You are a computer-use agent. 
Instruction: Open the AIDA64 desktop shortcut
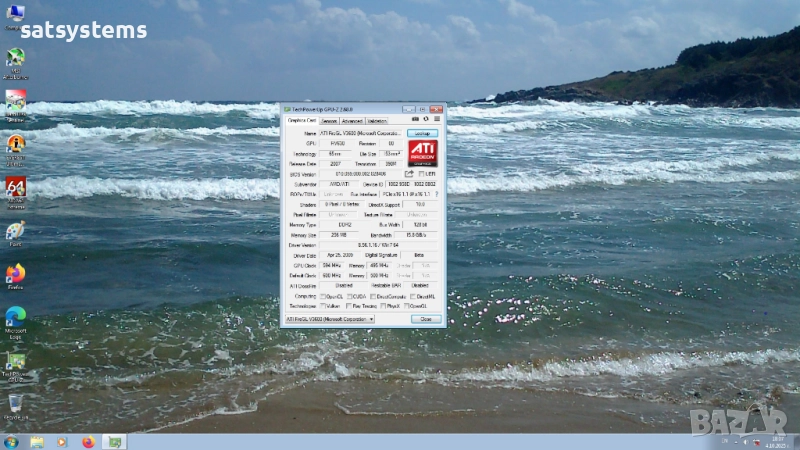point(15,188)
